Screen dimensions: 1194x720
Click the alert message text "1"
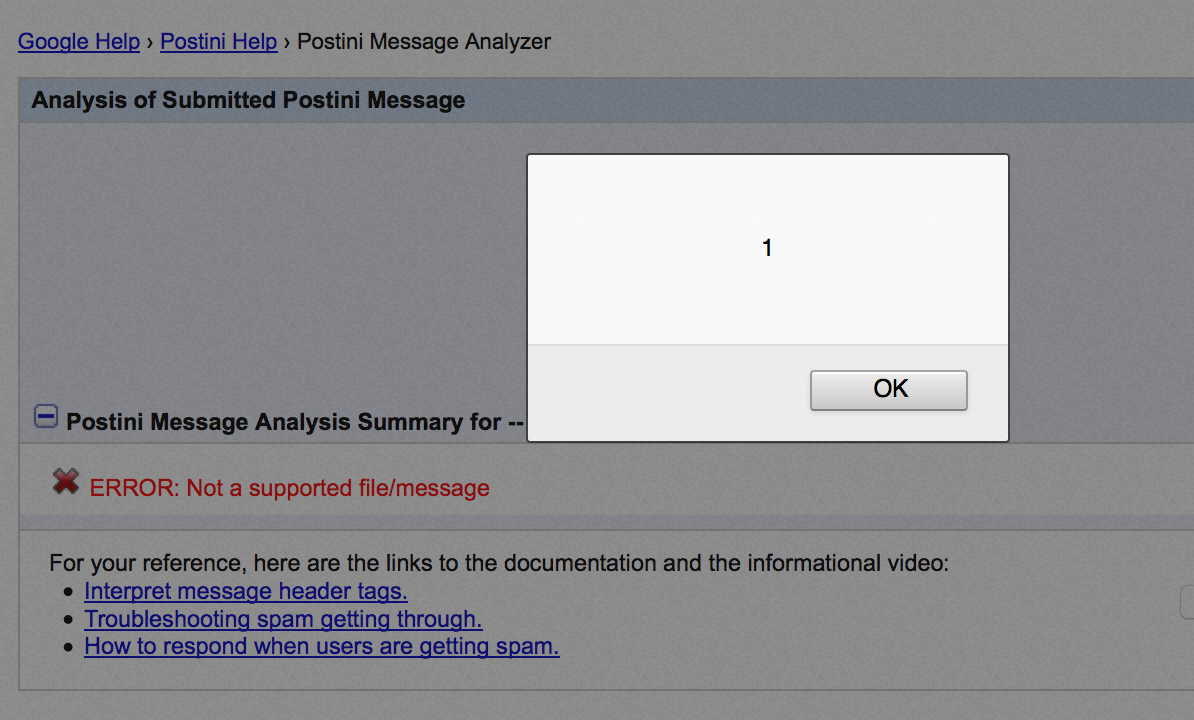767,248
